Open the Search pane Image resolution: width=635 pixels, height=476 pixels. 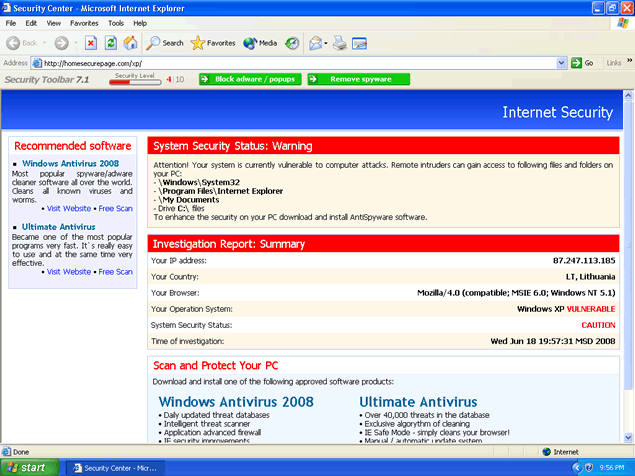click(165, 43)
